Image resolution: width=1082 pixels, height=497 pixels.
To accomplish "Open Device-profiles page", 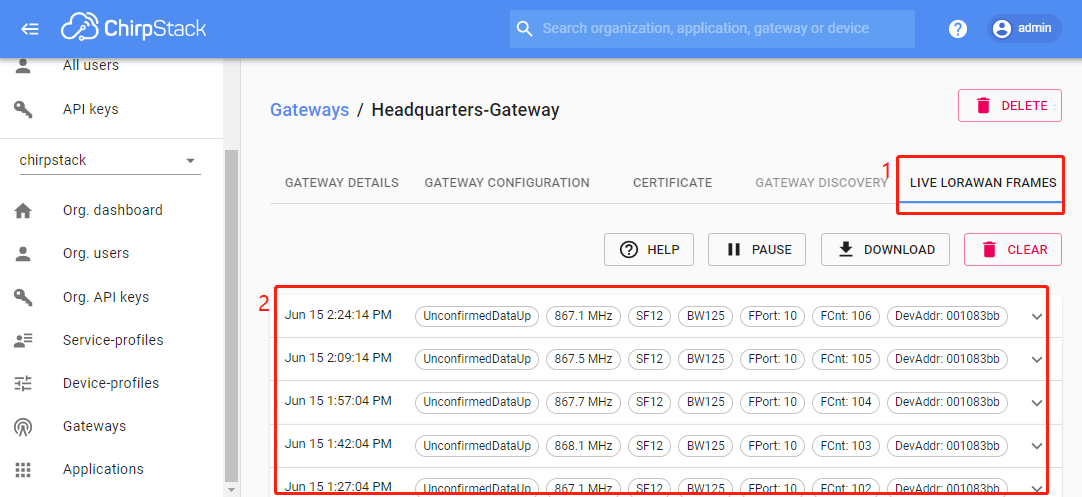I will tap(111, 383).
